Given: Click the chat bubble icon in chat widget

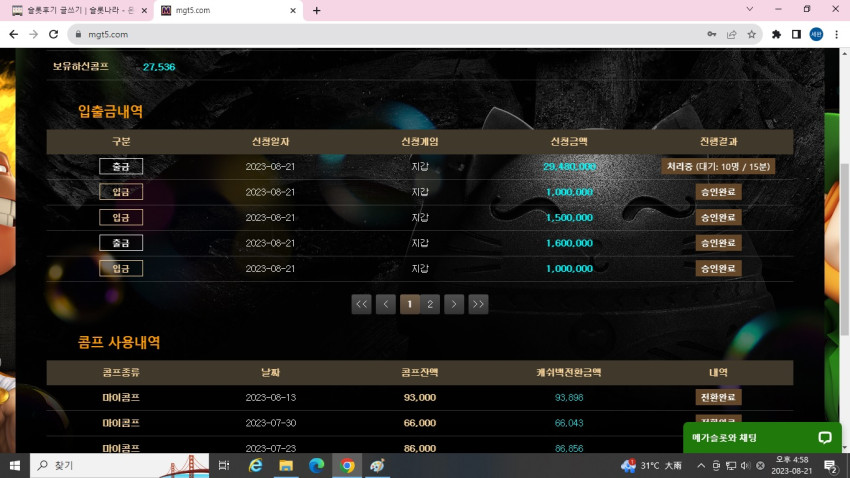Looking at the screenshot, I should [825, 437].
